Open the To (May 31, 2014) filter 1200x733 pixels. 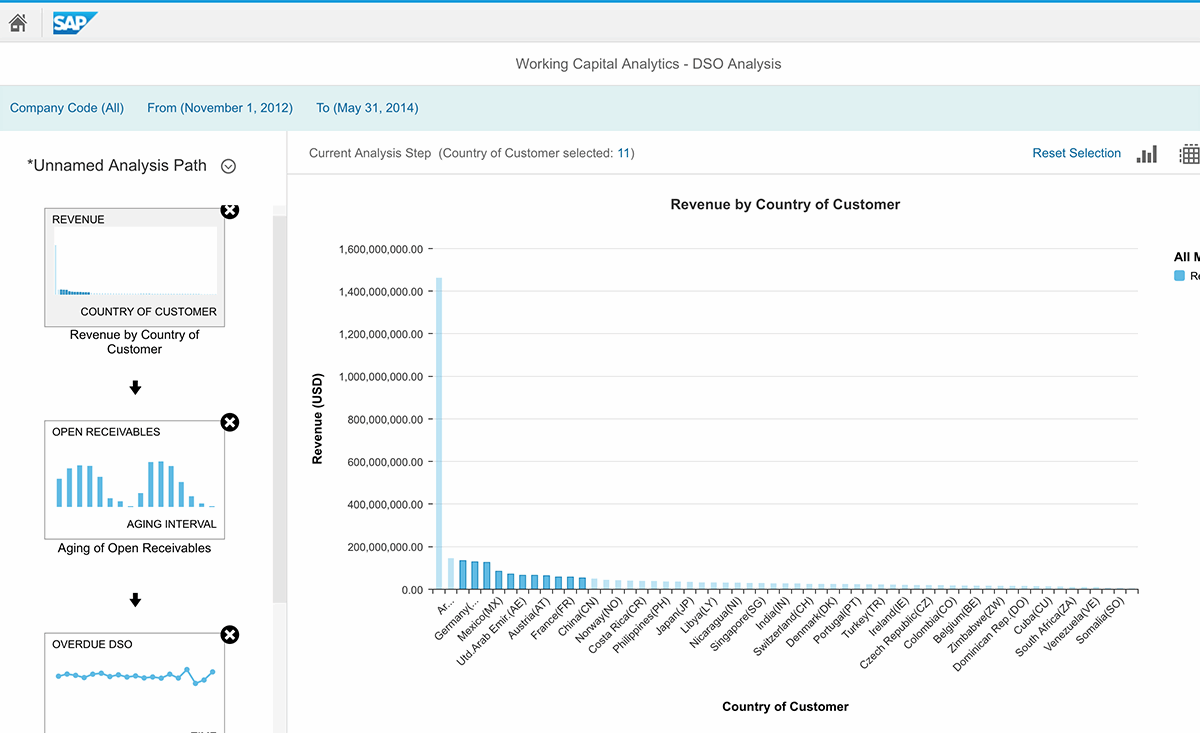click(367, 108)
